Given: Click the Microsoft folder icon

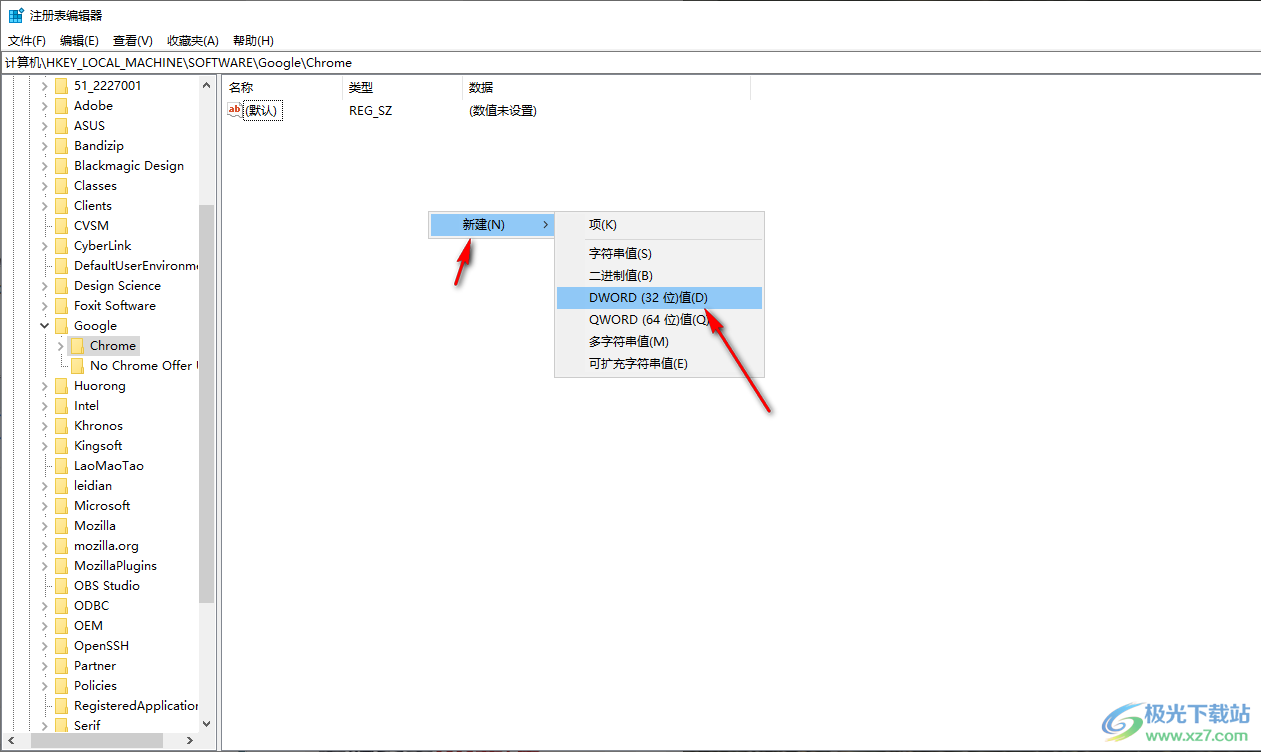Looking at the screenshot, I should pyautogui.click(x=62, y=506).
